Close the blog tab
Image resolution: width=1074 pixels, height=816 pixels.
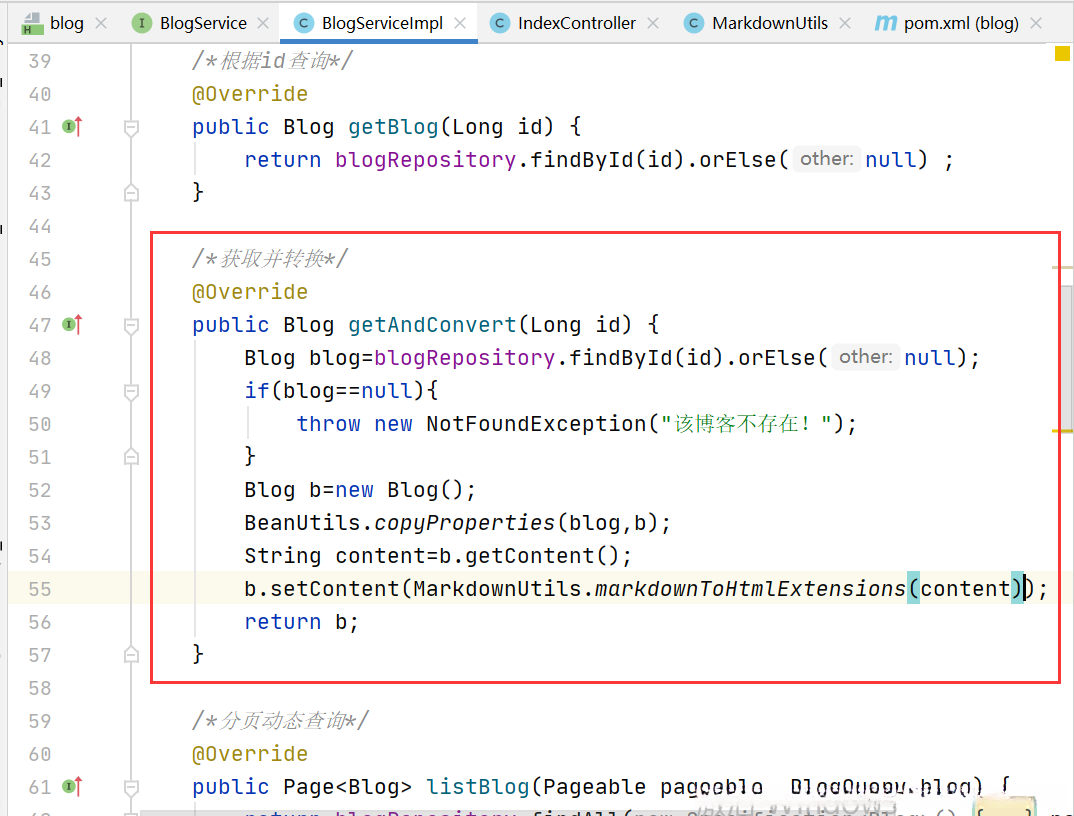(101, 23)
